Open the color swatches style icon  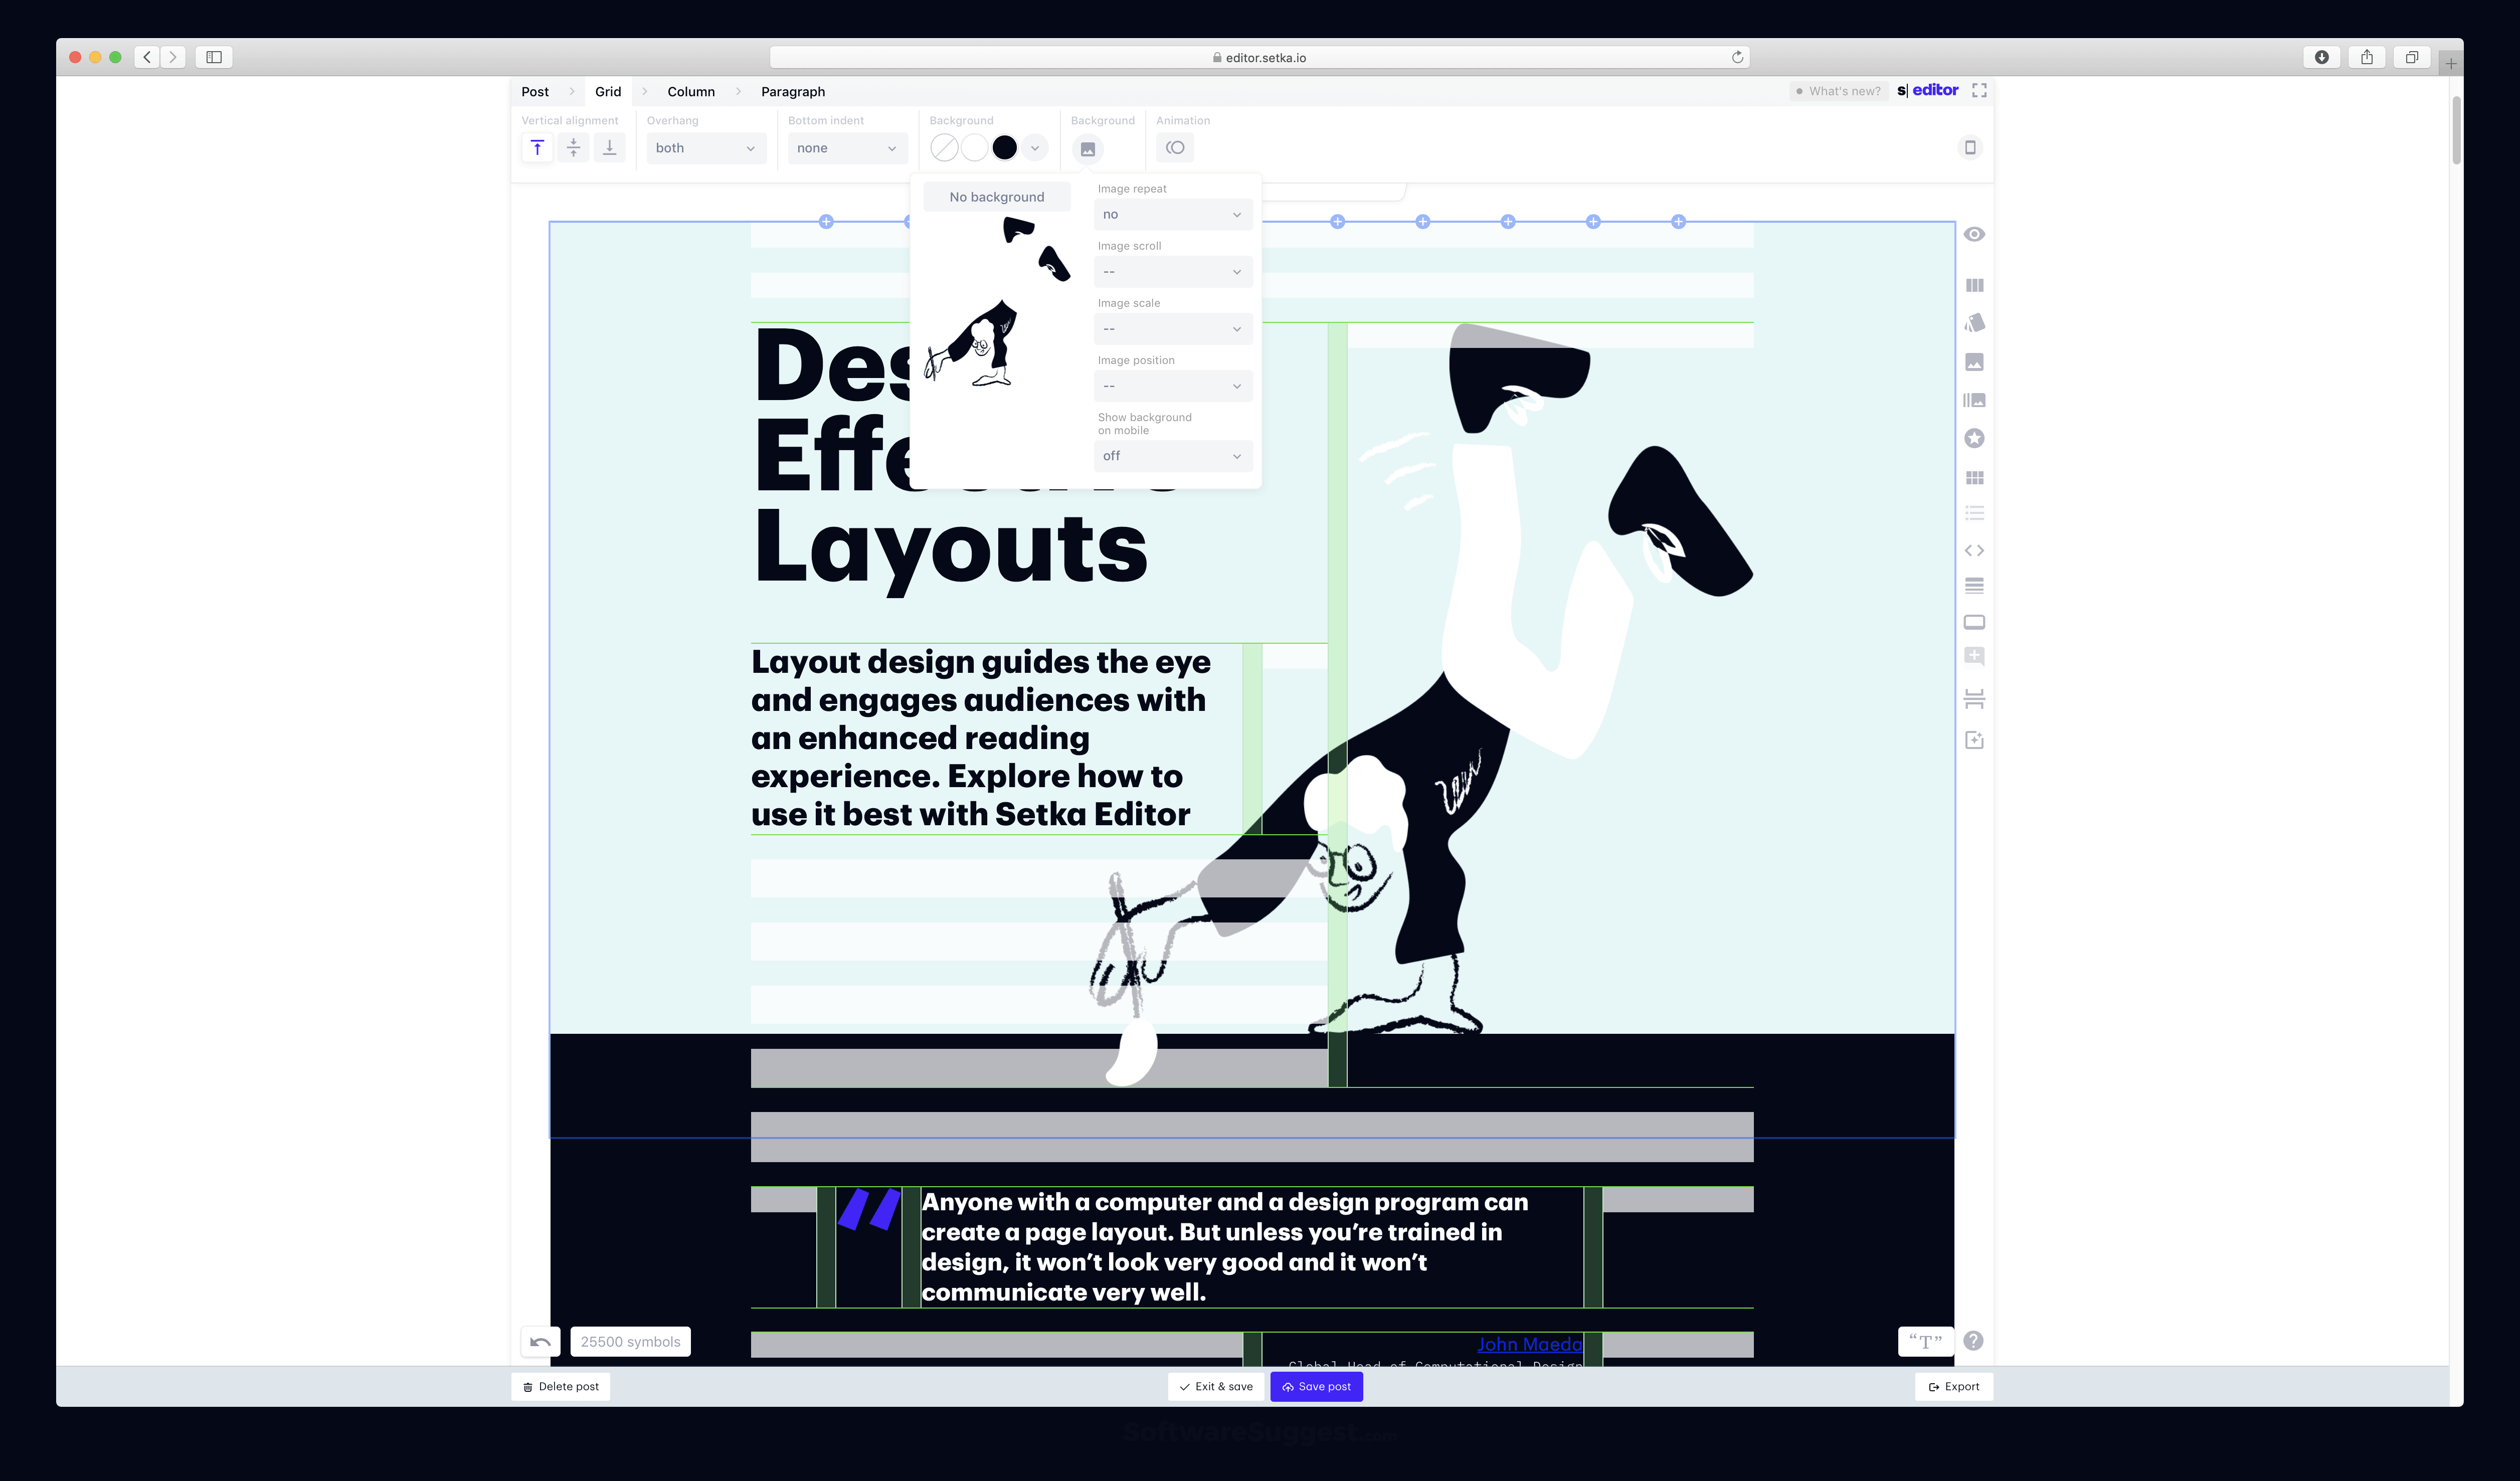coord(1974,323)
